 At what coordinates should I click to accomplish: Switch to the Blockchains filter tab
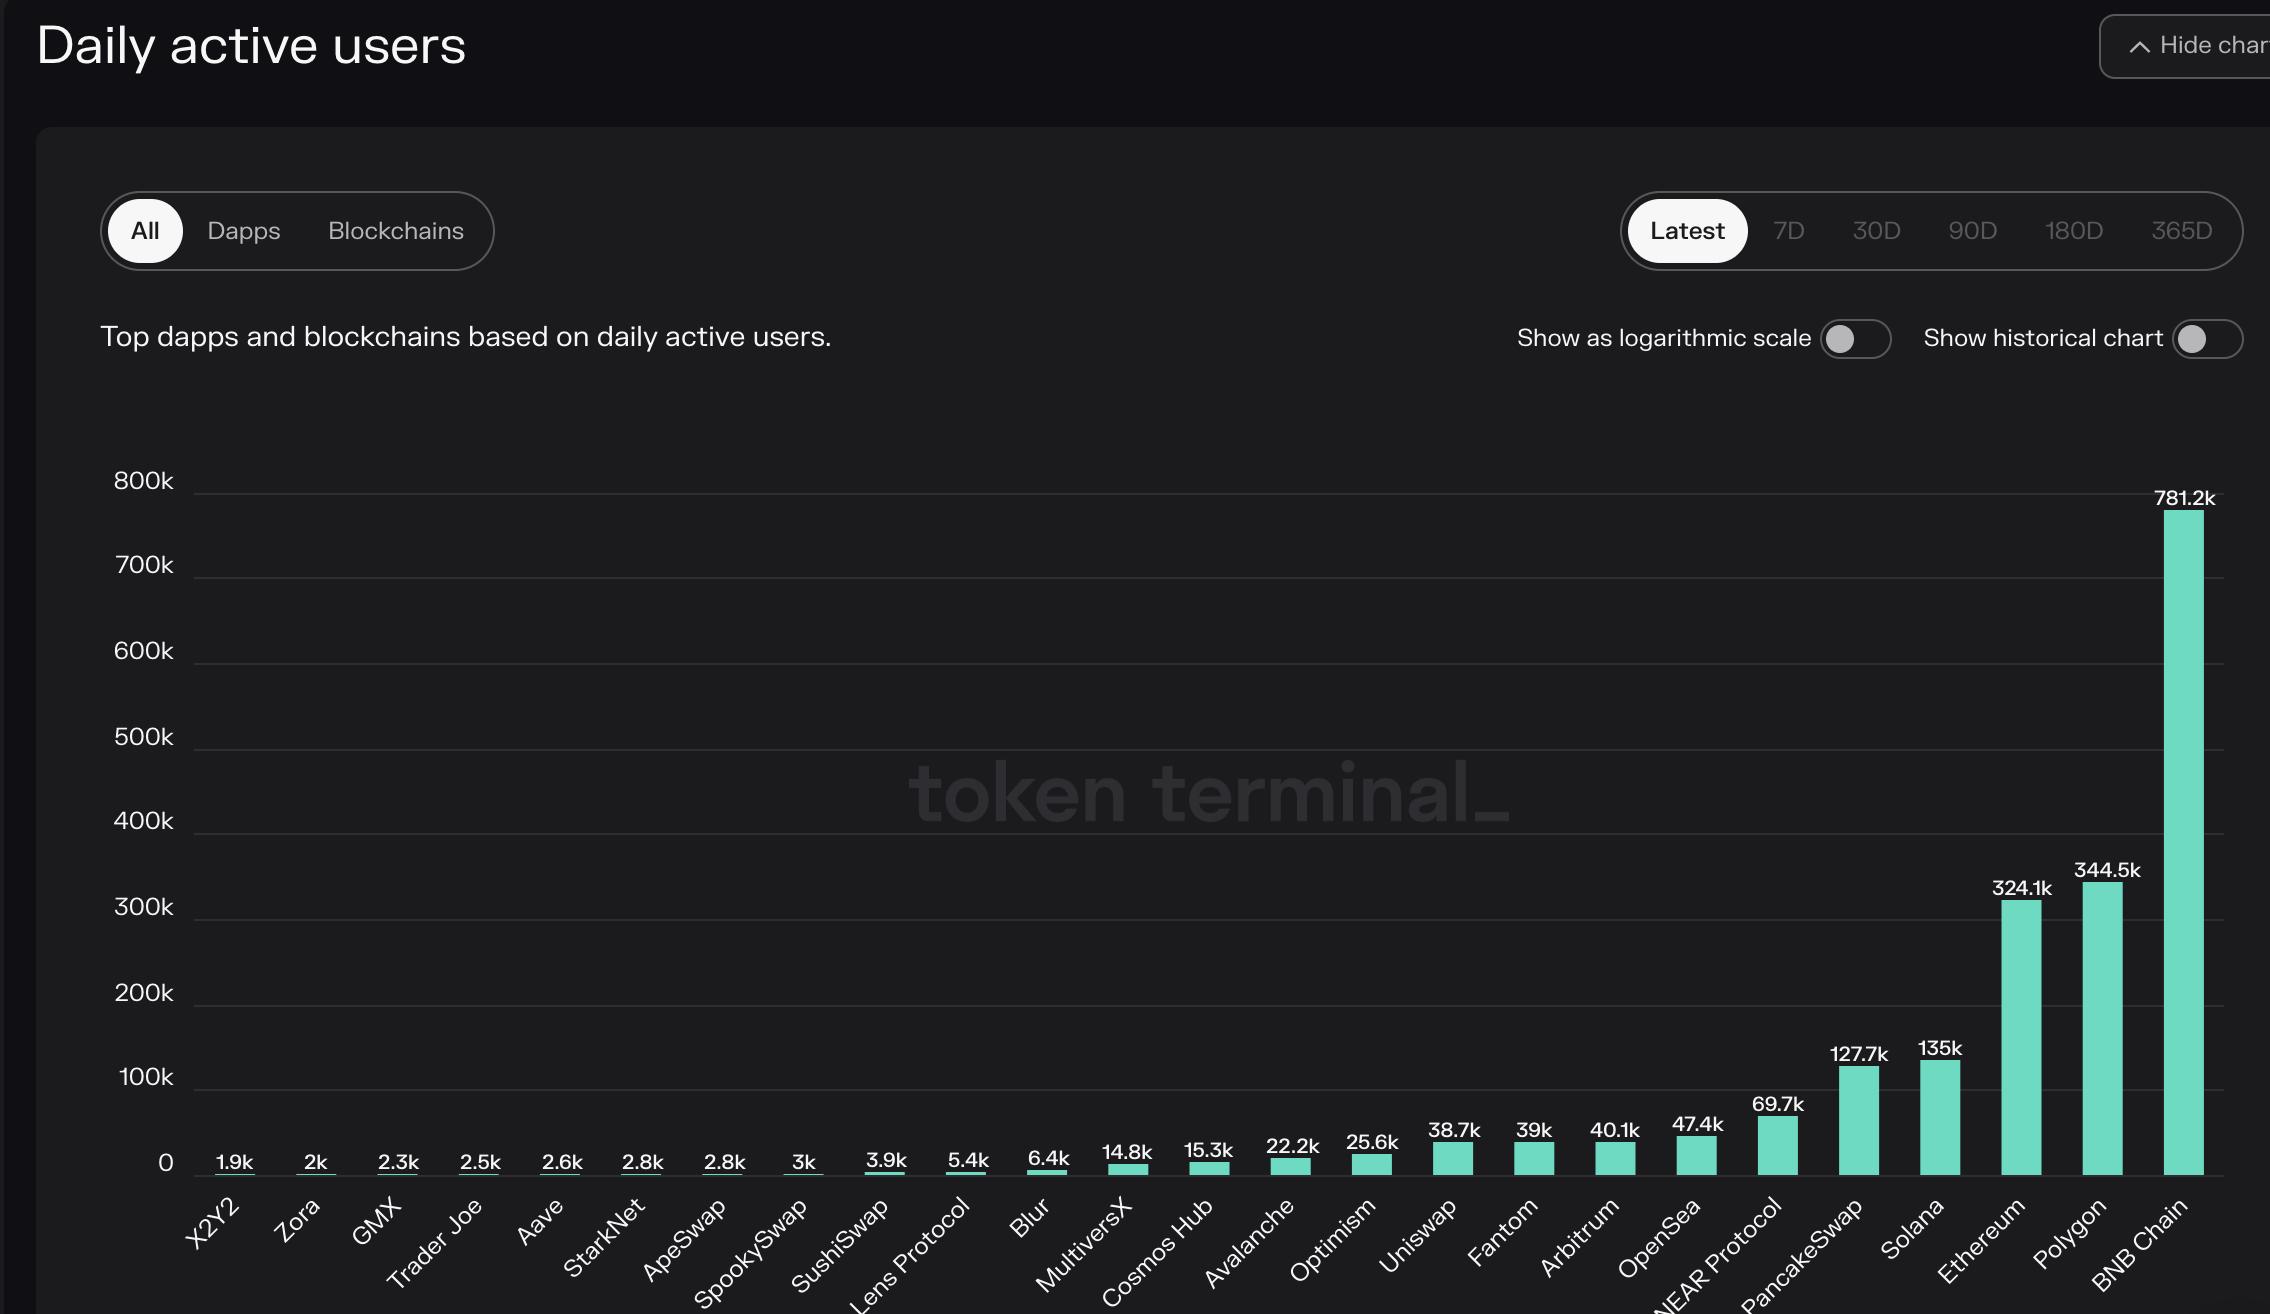396,231
